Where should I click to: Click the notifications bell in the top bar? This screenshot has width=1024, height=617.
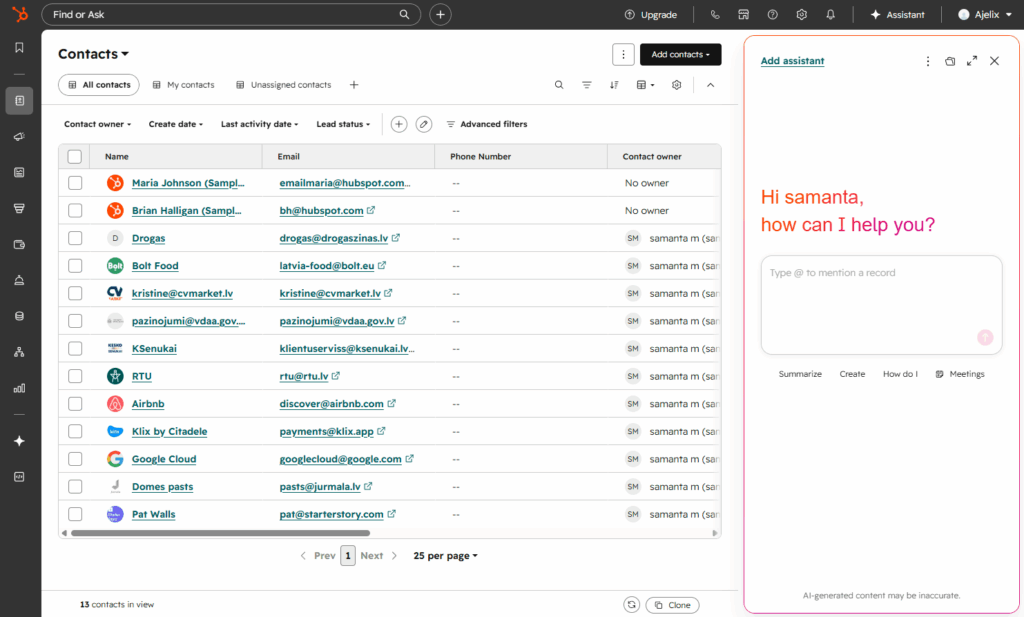(x=831, y=14)
